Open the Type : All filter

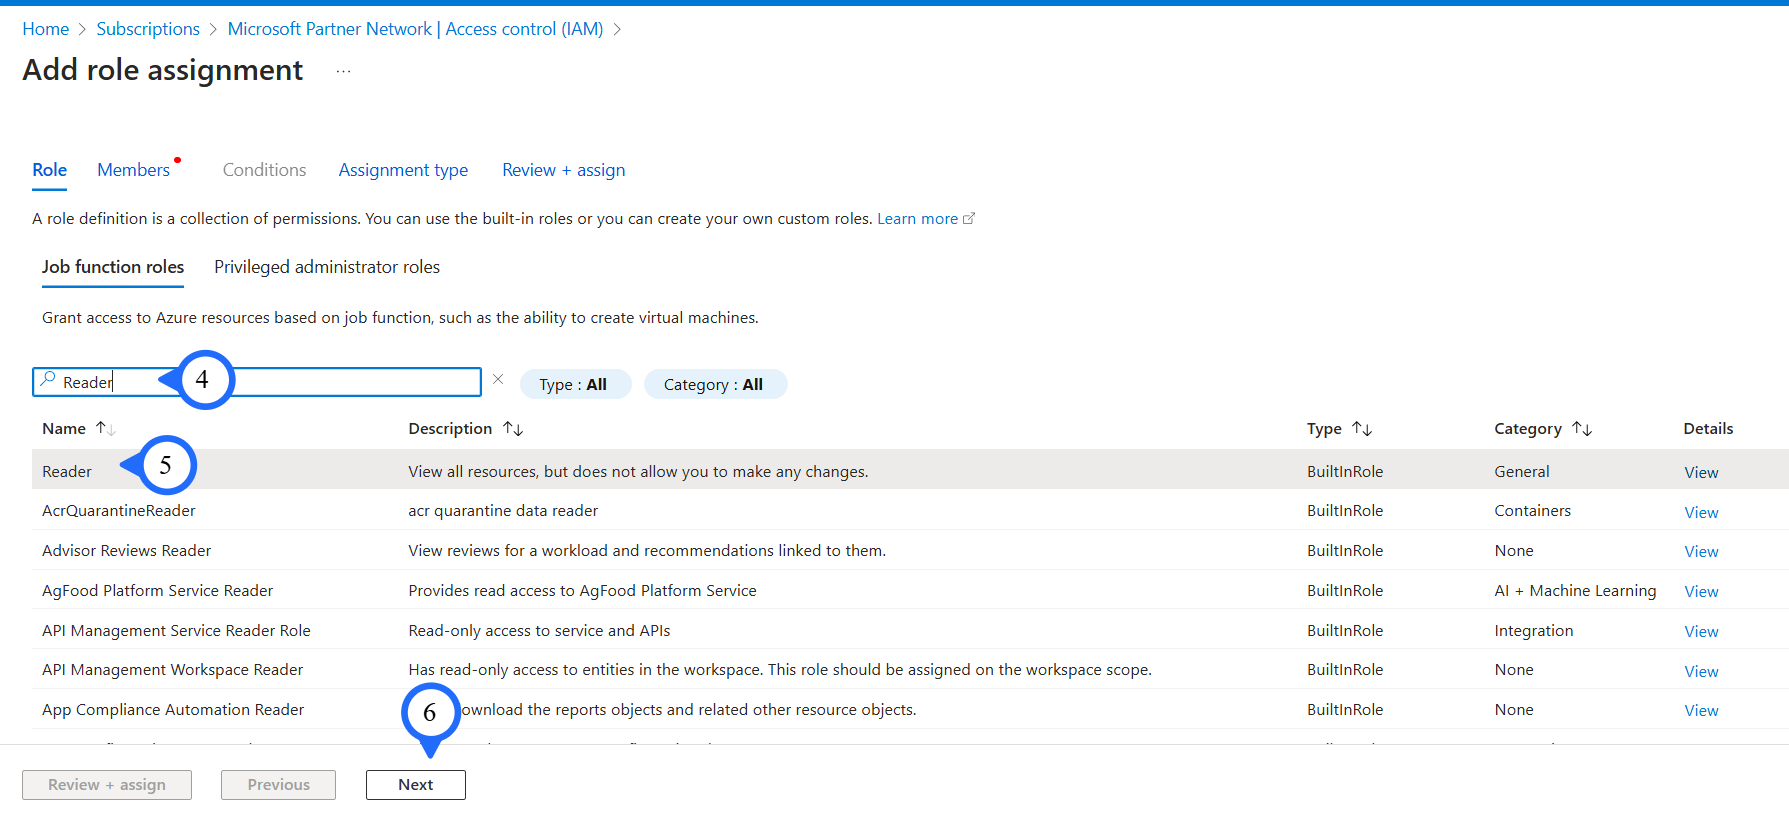(x=574, y=384)
